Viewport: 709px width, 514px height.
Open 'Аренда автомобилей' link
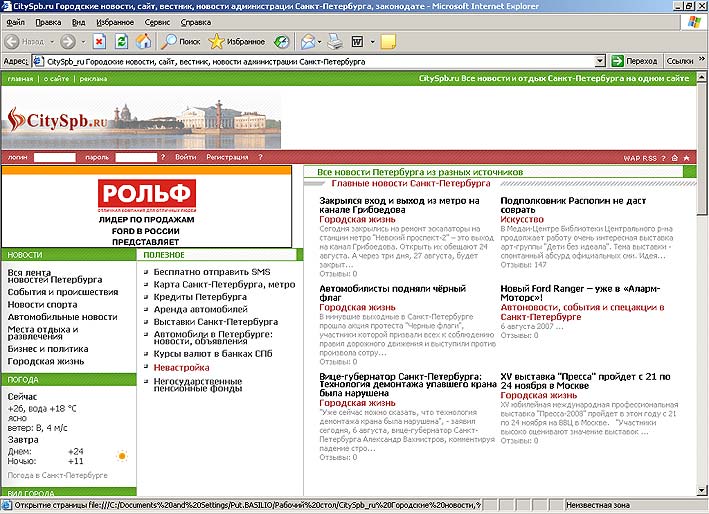coord(200,309)
